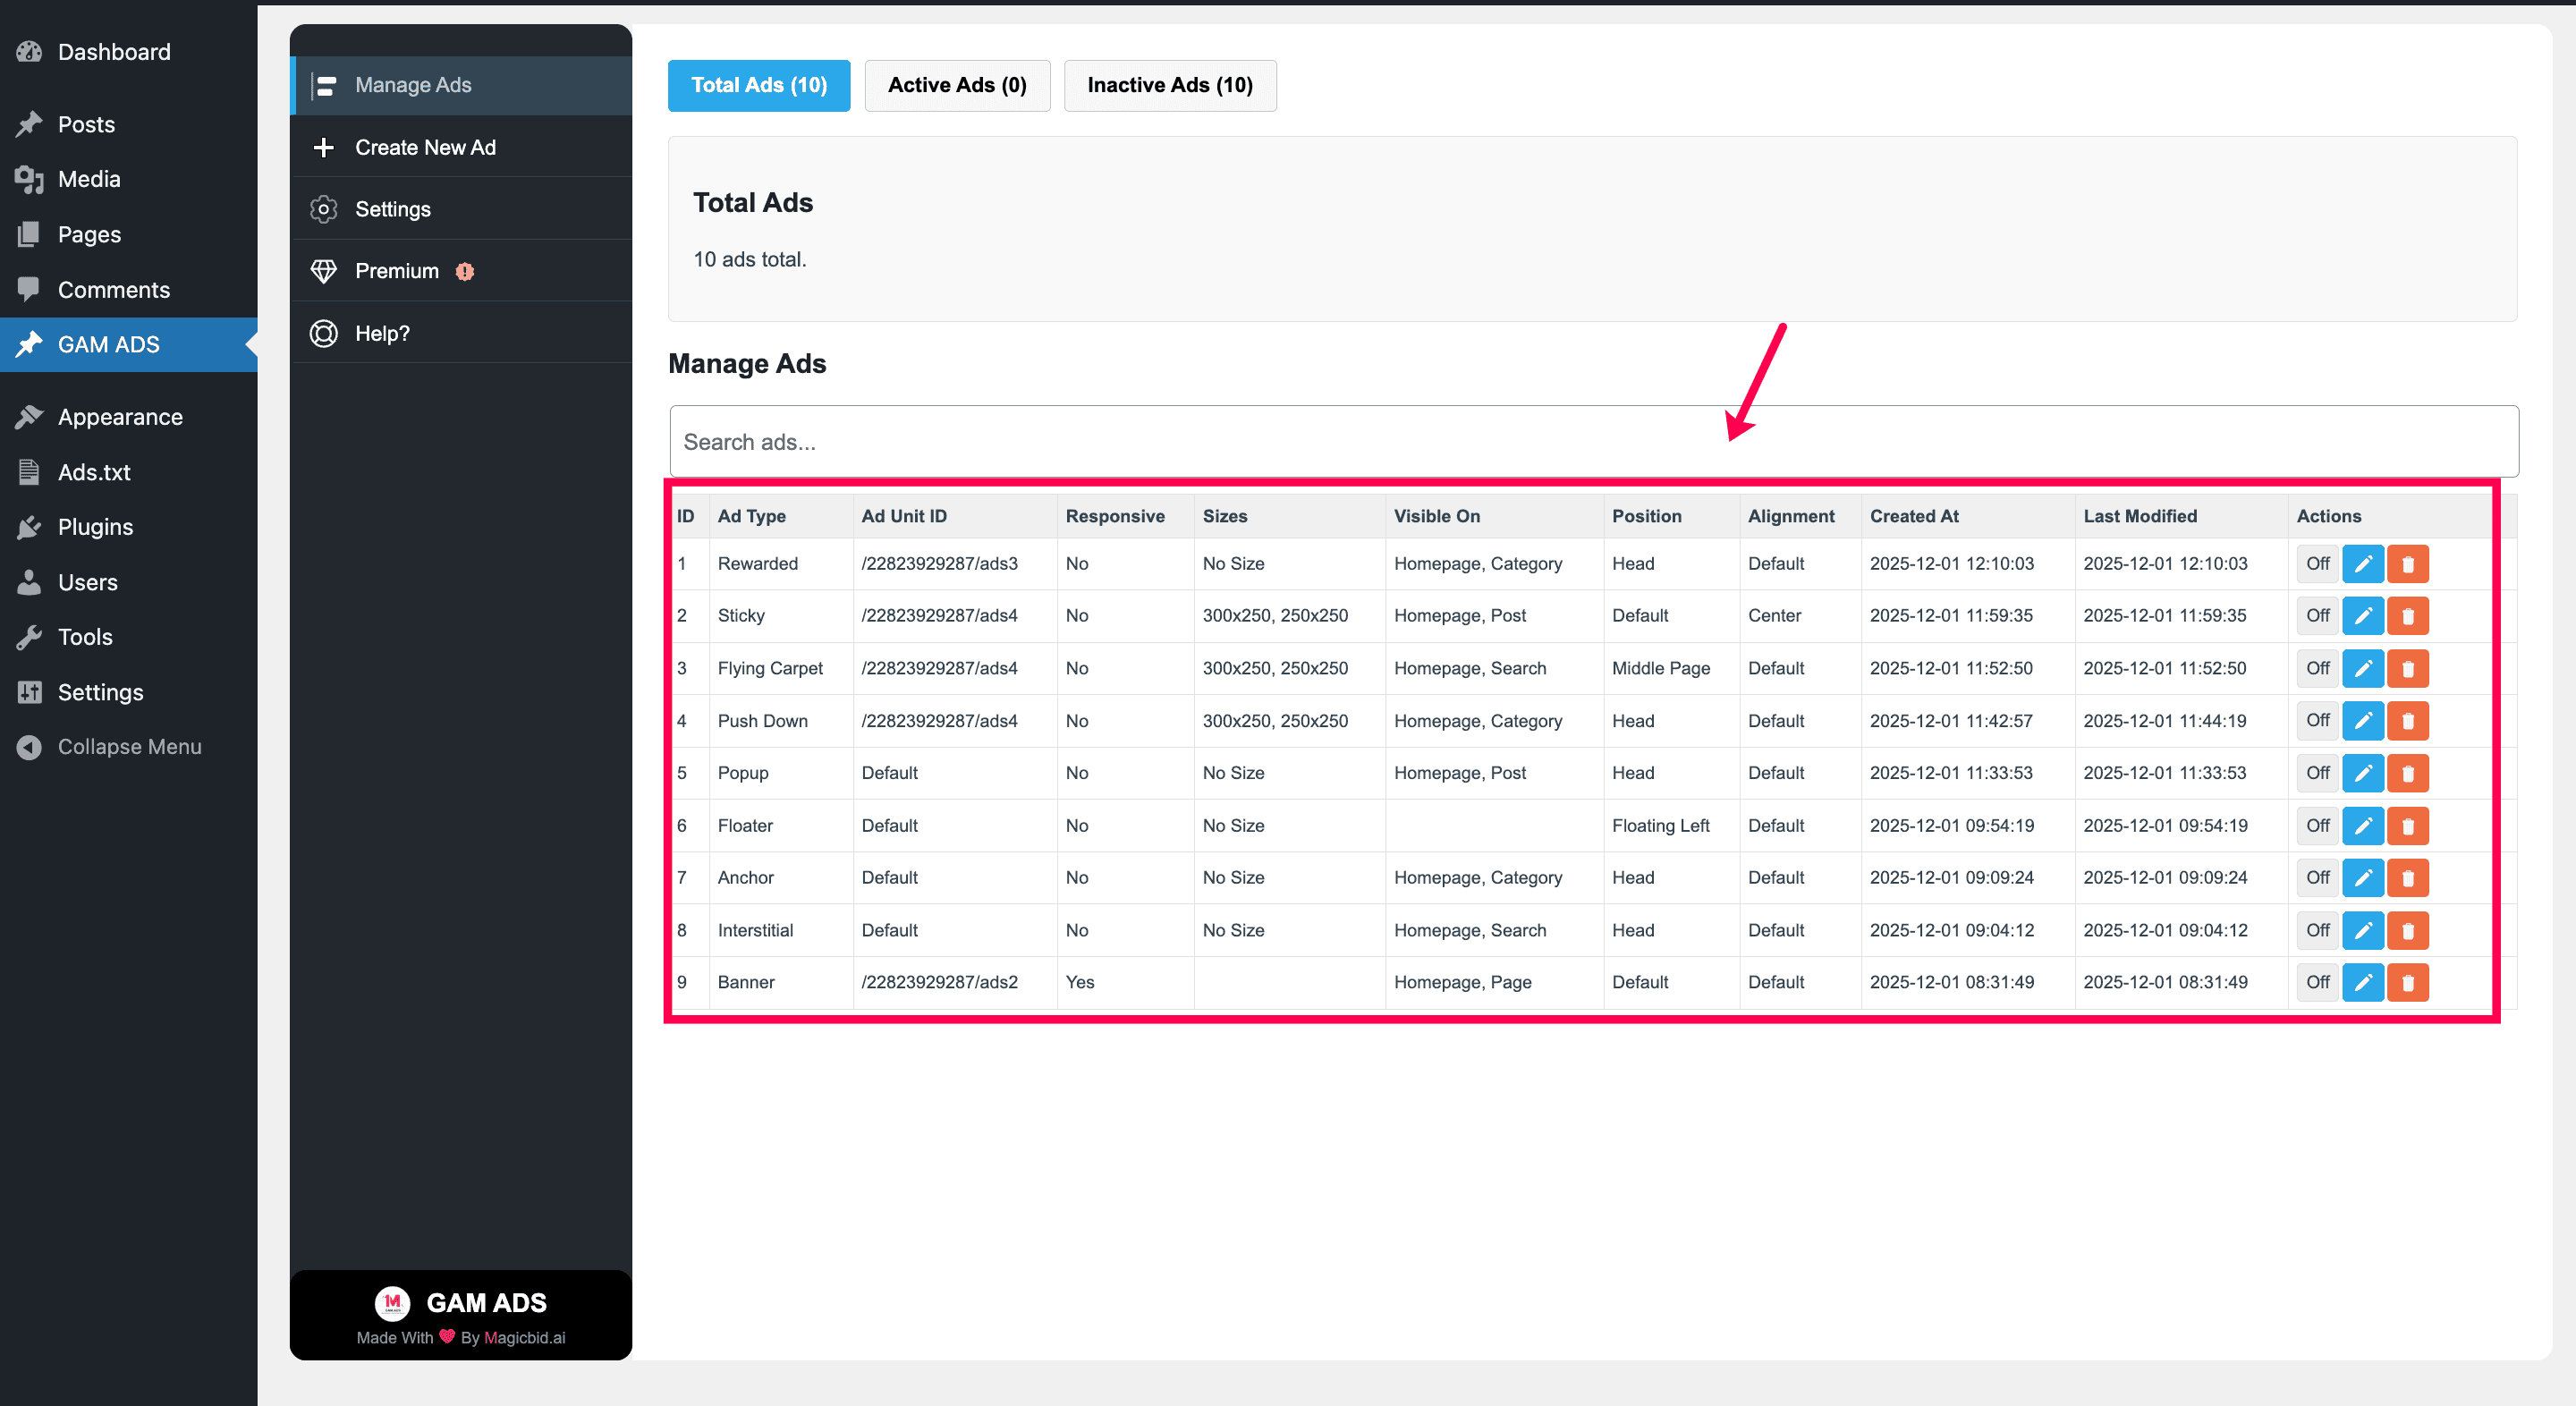Click the Settings gear icon in plugin sidebar

(x=323, y=209)
